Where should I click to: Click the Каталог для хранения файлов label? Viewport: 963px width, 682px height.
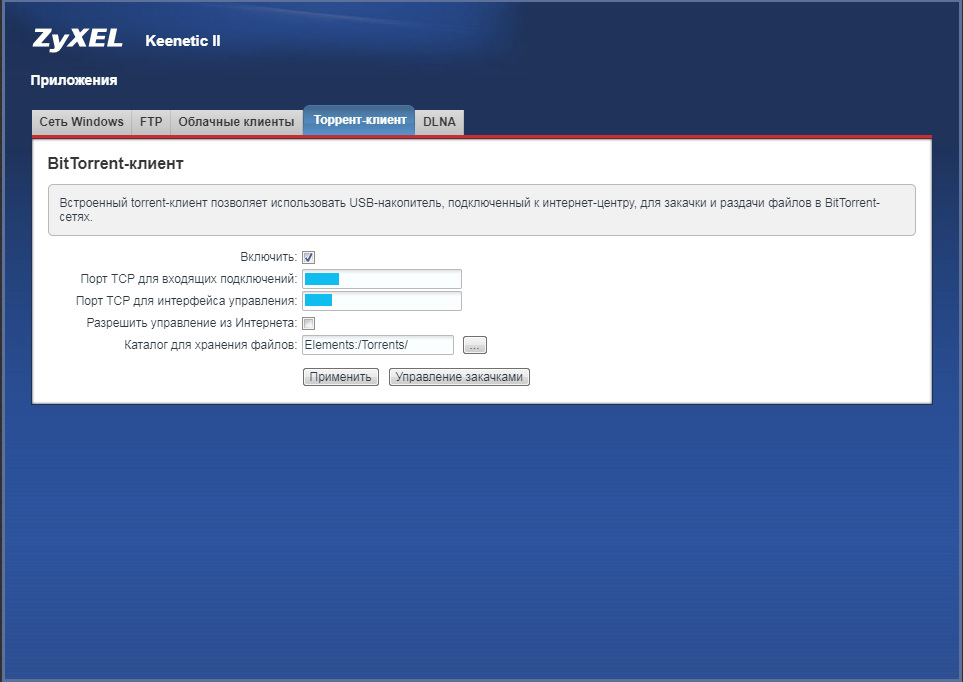coord(211,345)
